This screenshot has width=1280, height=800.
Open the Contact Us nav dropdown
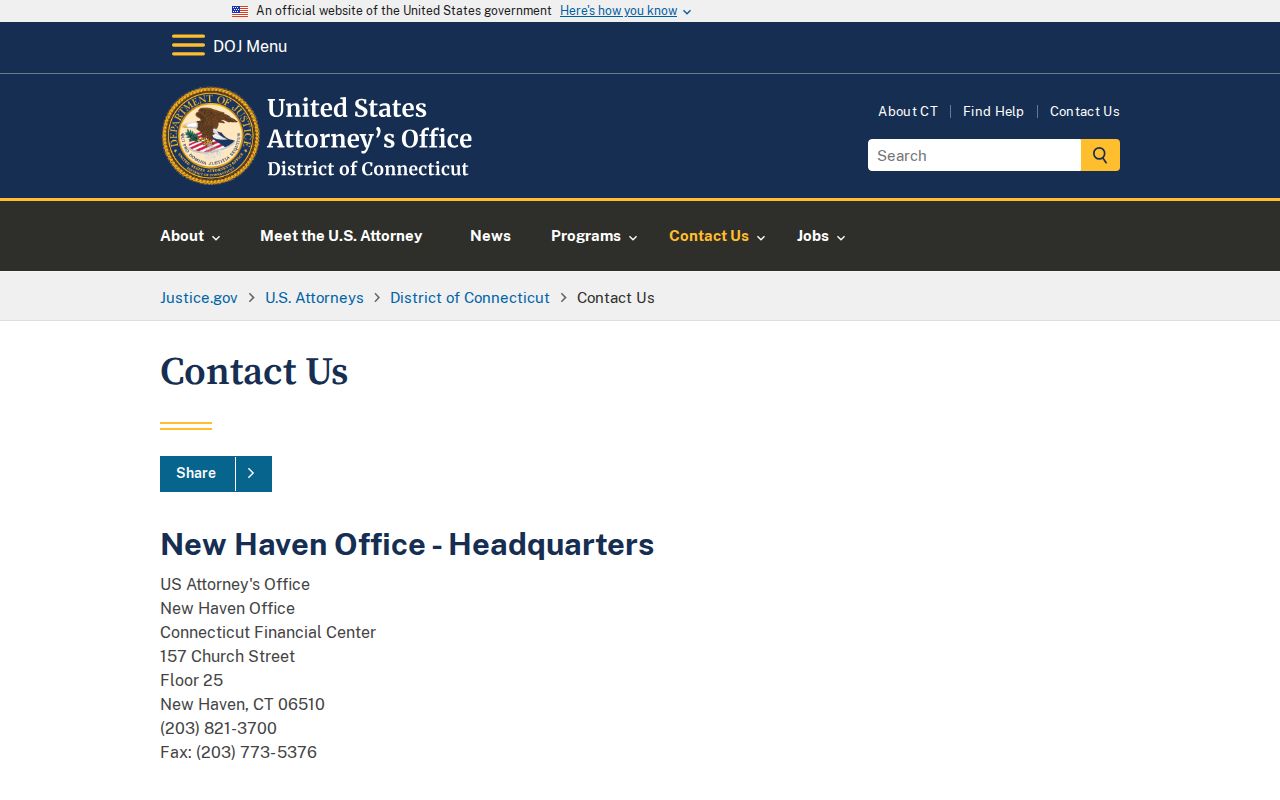point(717,236)
